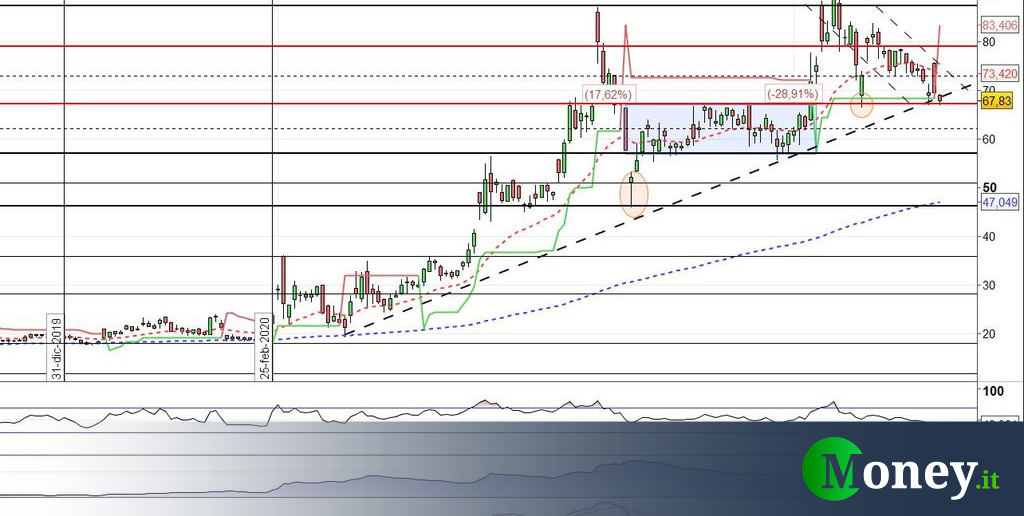Click the small orange ellipse near 67
This screenshot has height=516, width=1024.
(x=863, y=106)
